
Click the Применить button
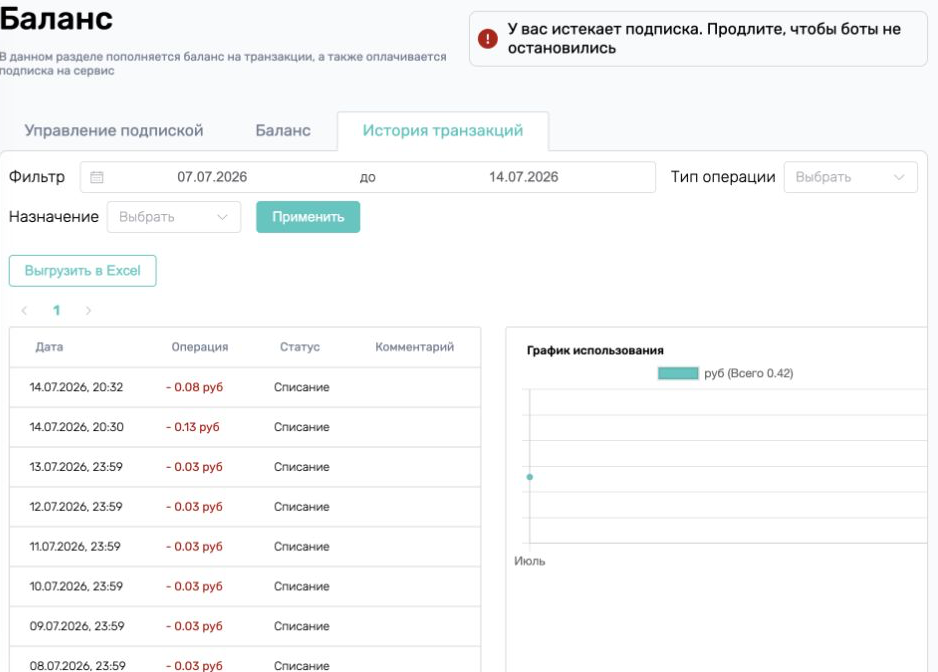pyautogui.click(x=308, y=217)
